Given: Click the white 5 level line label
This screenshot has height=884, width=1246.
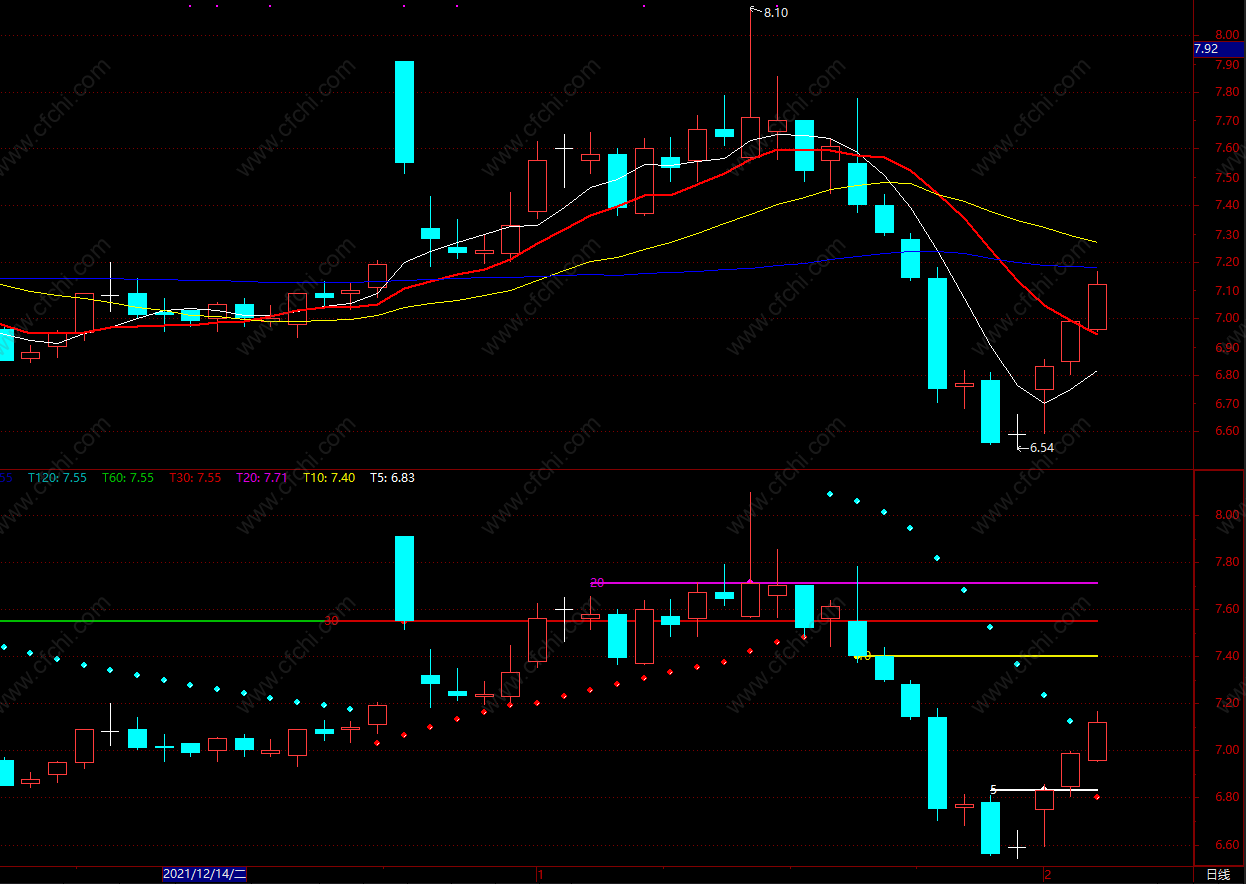Looking at the screenshot, I should pos(993,790).
